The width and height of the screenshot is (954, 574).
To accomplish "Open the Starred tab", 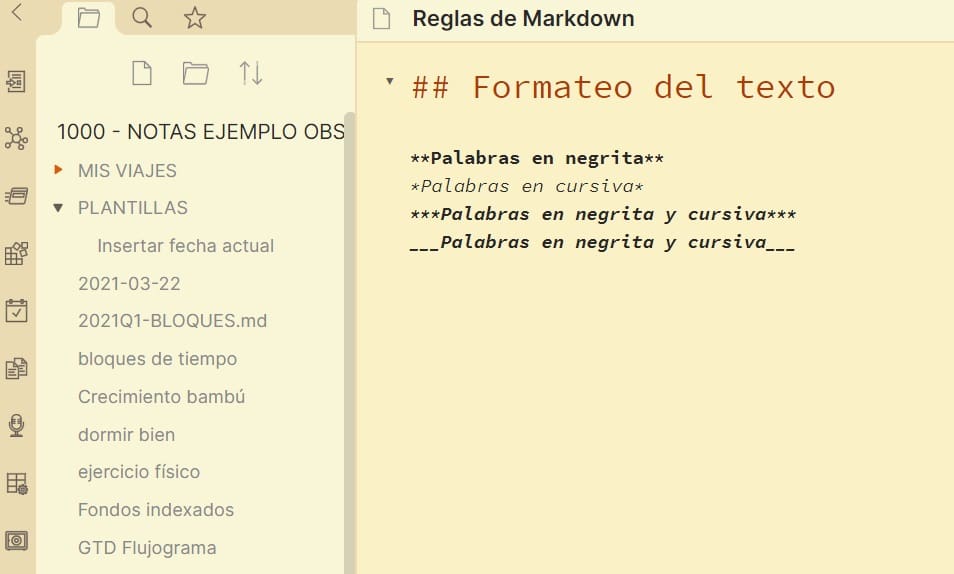I will click(195, 18).
